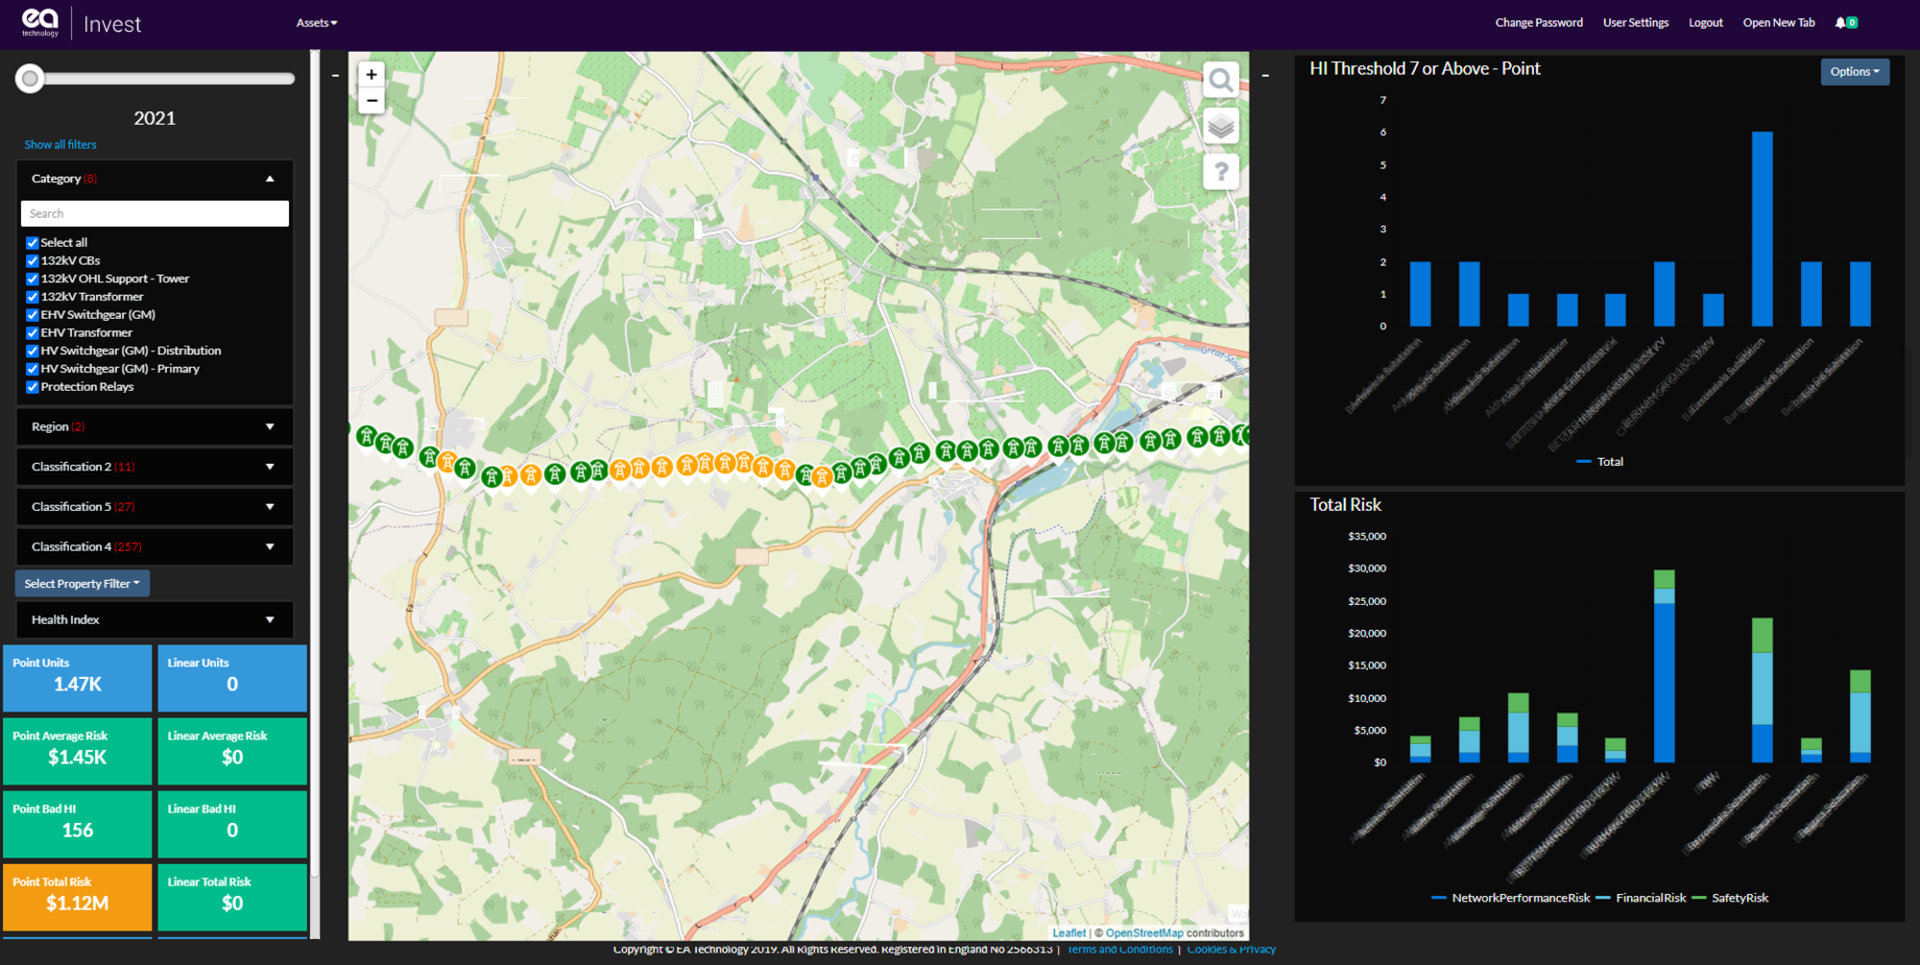Open the Select Property Filter dropdown
The image size is (1920, 965).
(82, 584)
